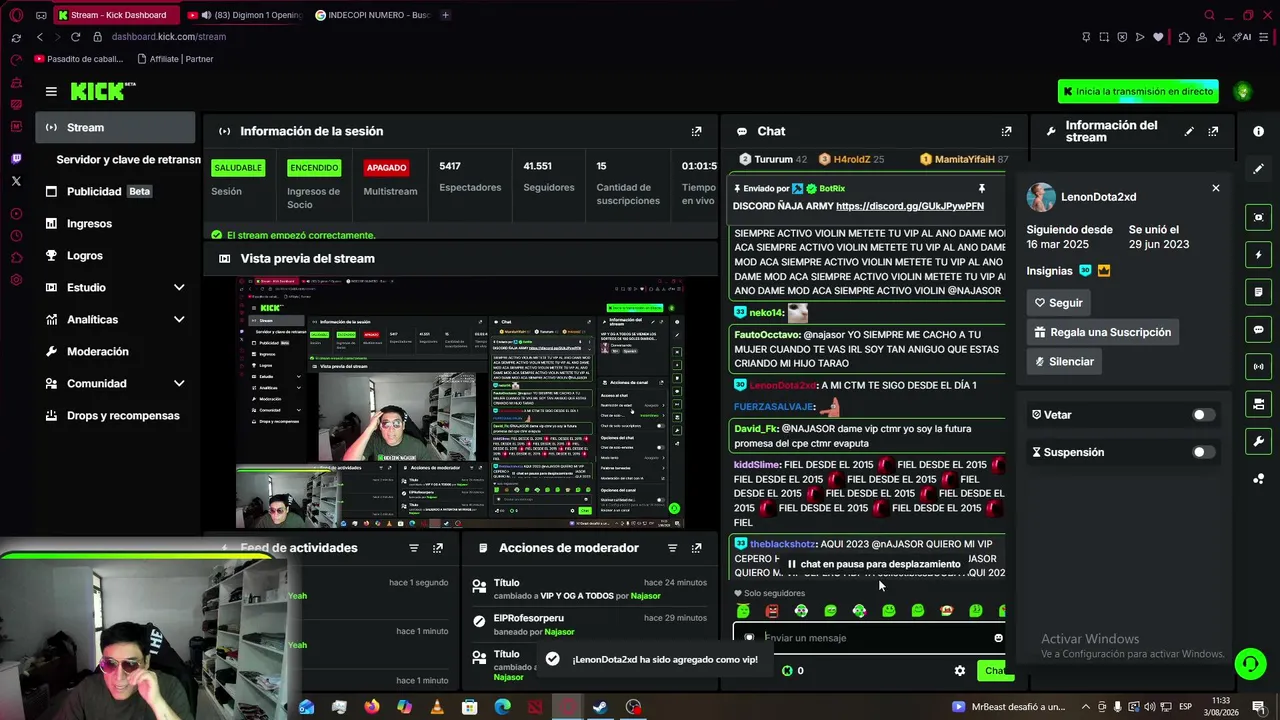Click username theblackshotz in chat
The height and width of the screenshot is (720, 1280).
(782, 544)
